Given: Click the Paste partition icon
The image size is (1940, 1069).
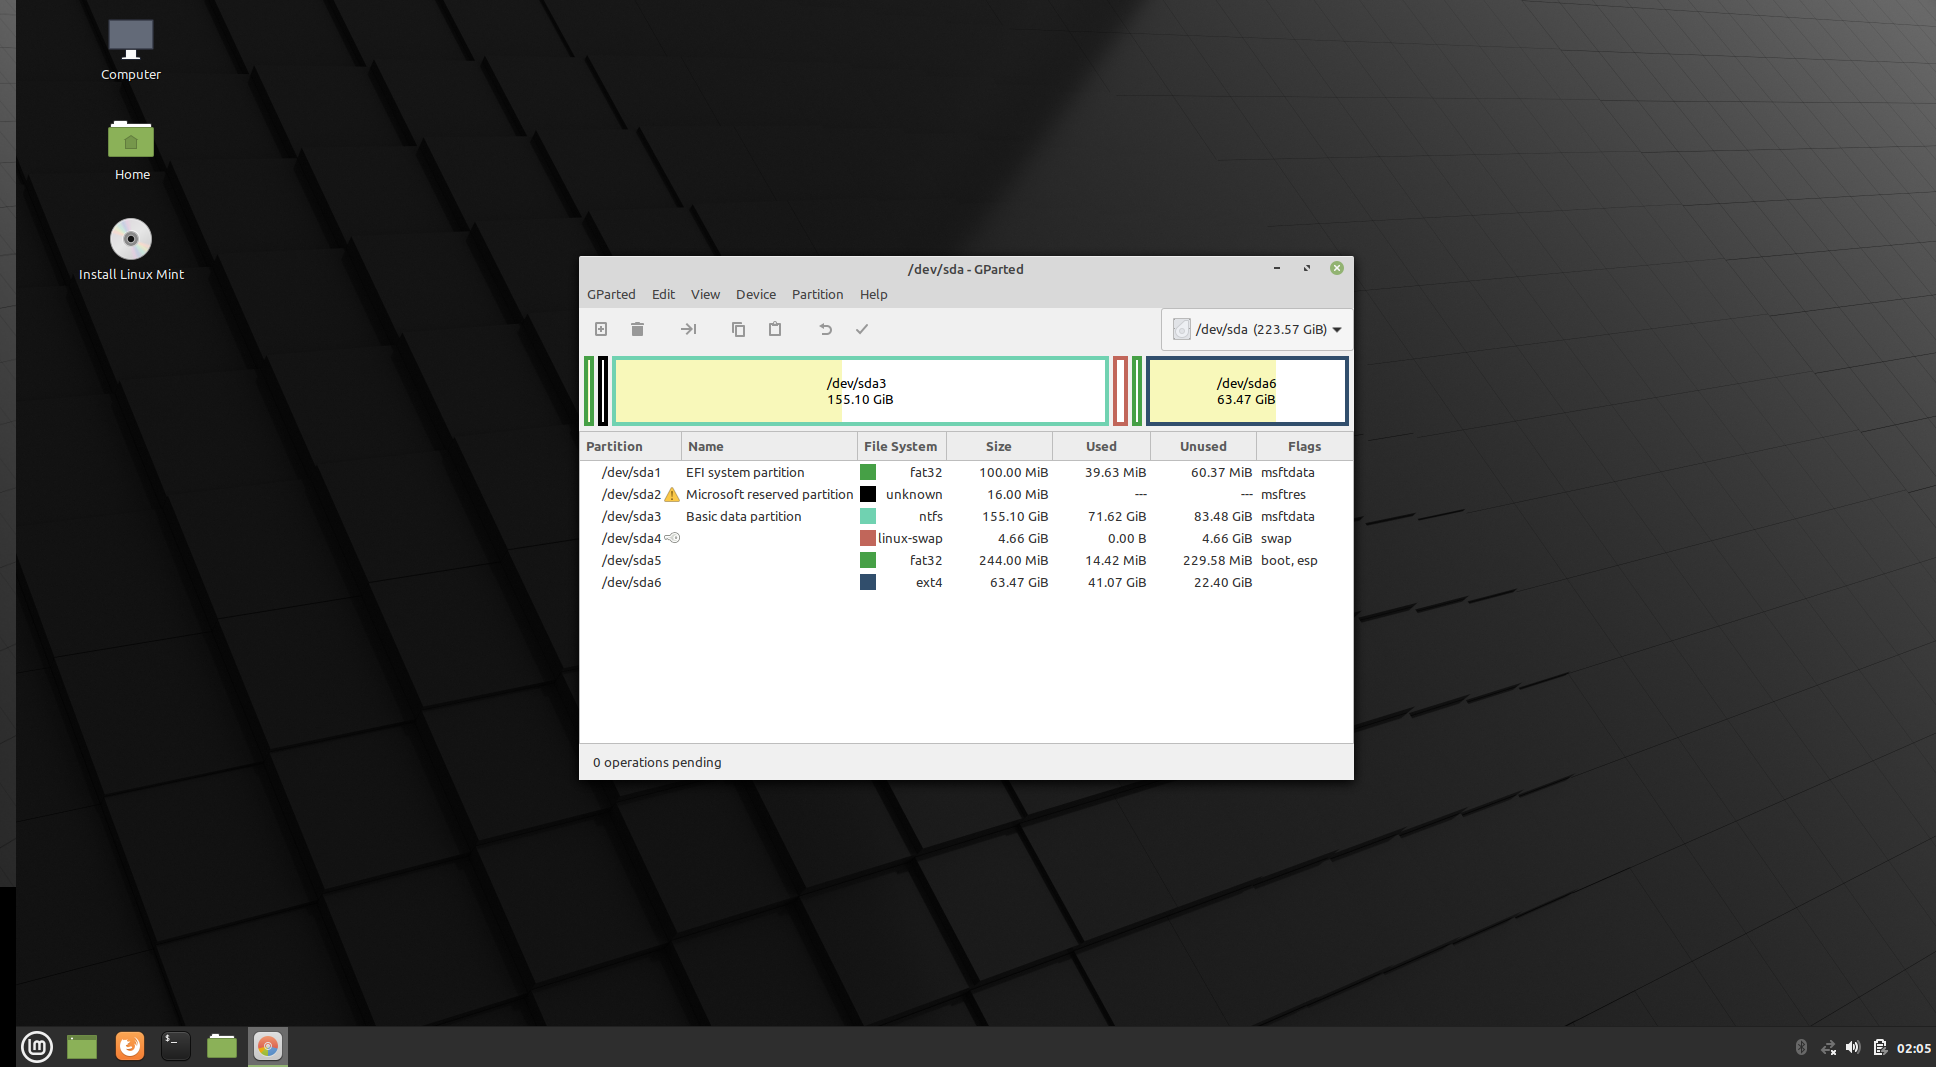Looking at the screenshot, I should click(x=775, y=329).
